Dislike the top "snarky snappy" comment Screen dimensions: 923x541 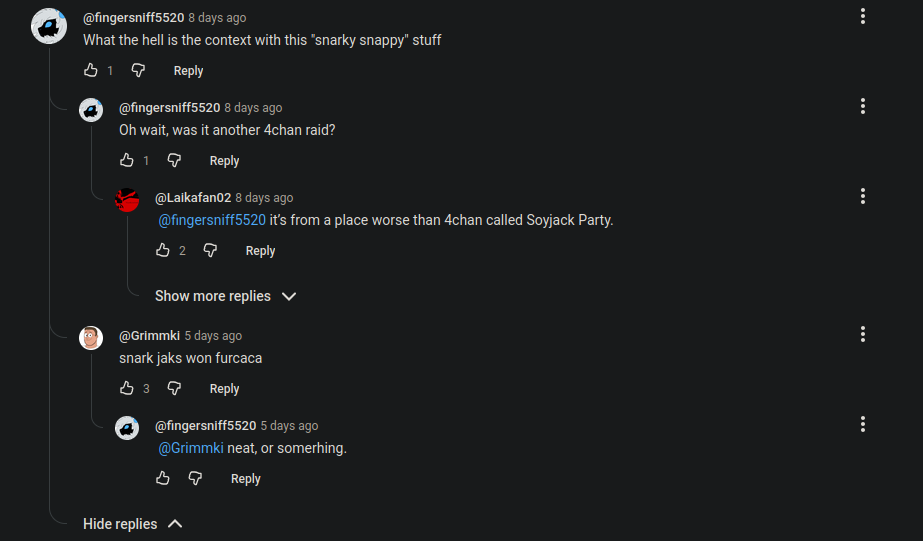point(139,70)
